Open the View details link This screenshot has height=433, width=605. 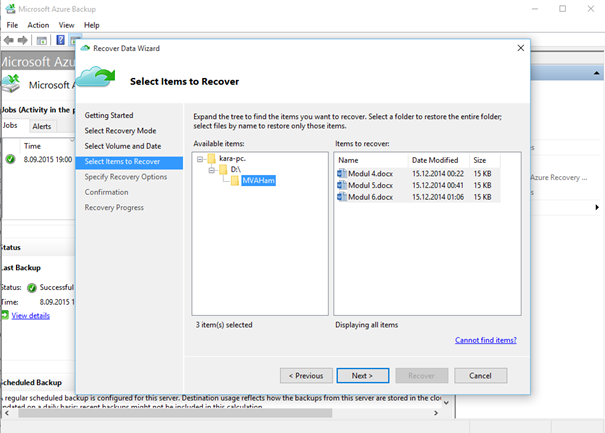coord(30,316)
